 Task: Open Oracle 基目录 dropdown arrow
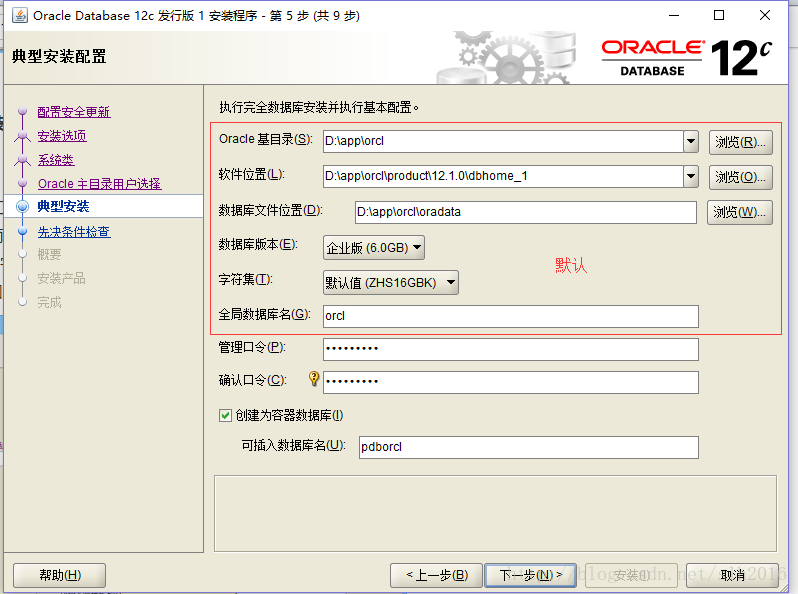(691, 142)
